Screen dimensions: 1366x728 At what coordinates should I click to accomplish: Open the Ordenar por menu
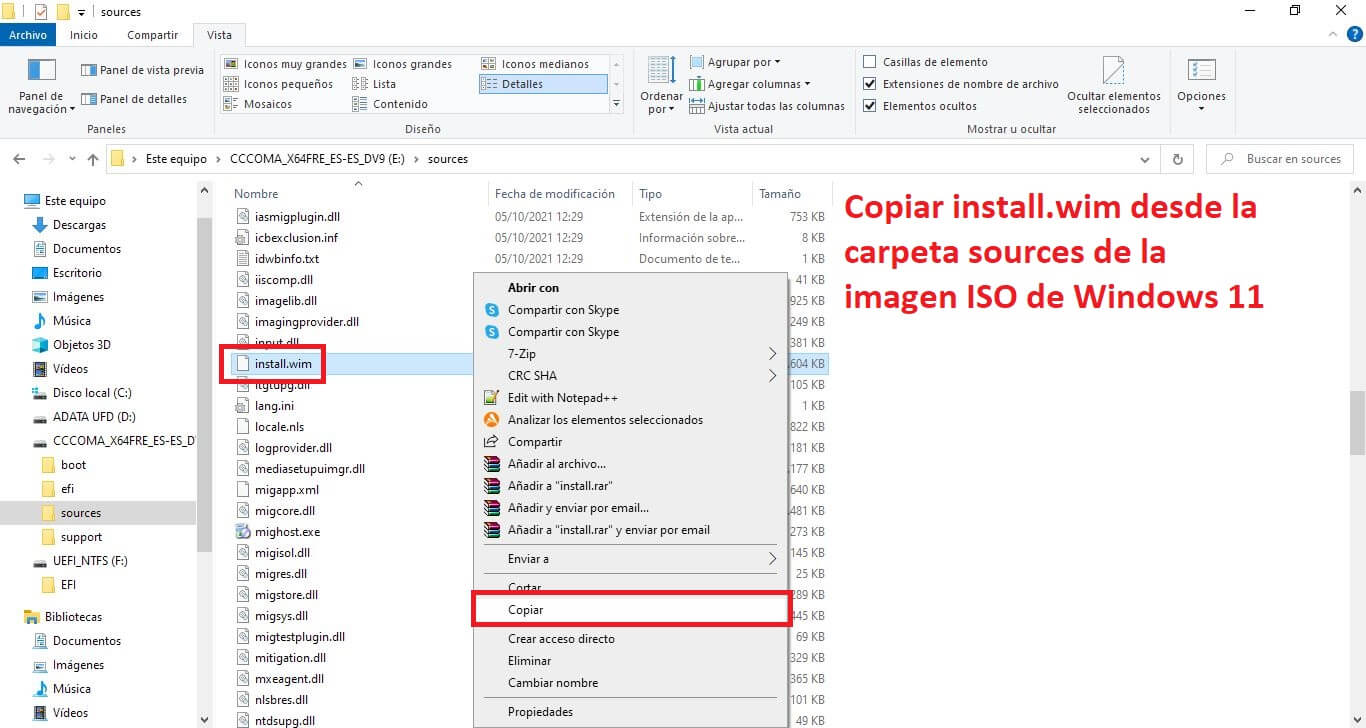click(x=661, y=85)
